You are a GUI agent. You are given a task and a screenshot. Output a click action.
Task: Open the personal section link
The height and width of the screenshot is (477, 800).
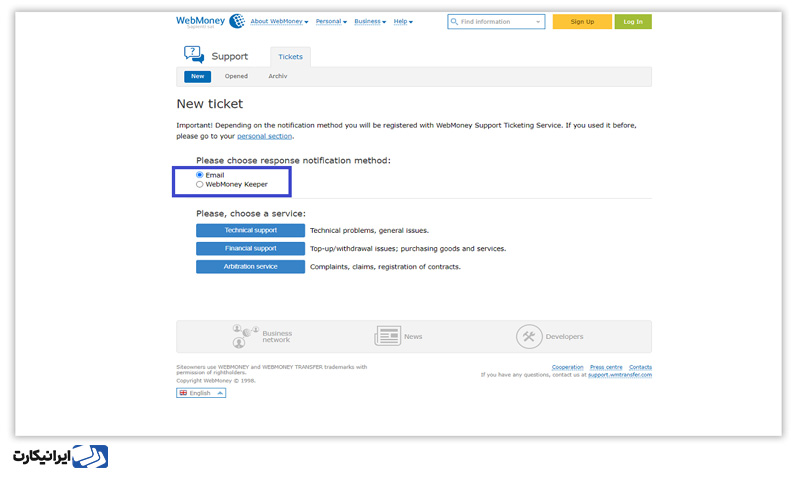pos(264,136)
